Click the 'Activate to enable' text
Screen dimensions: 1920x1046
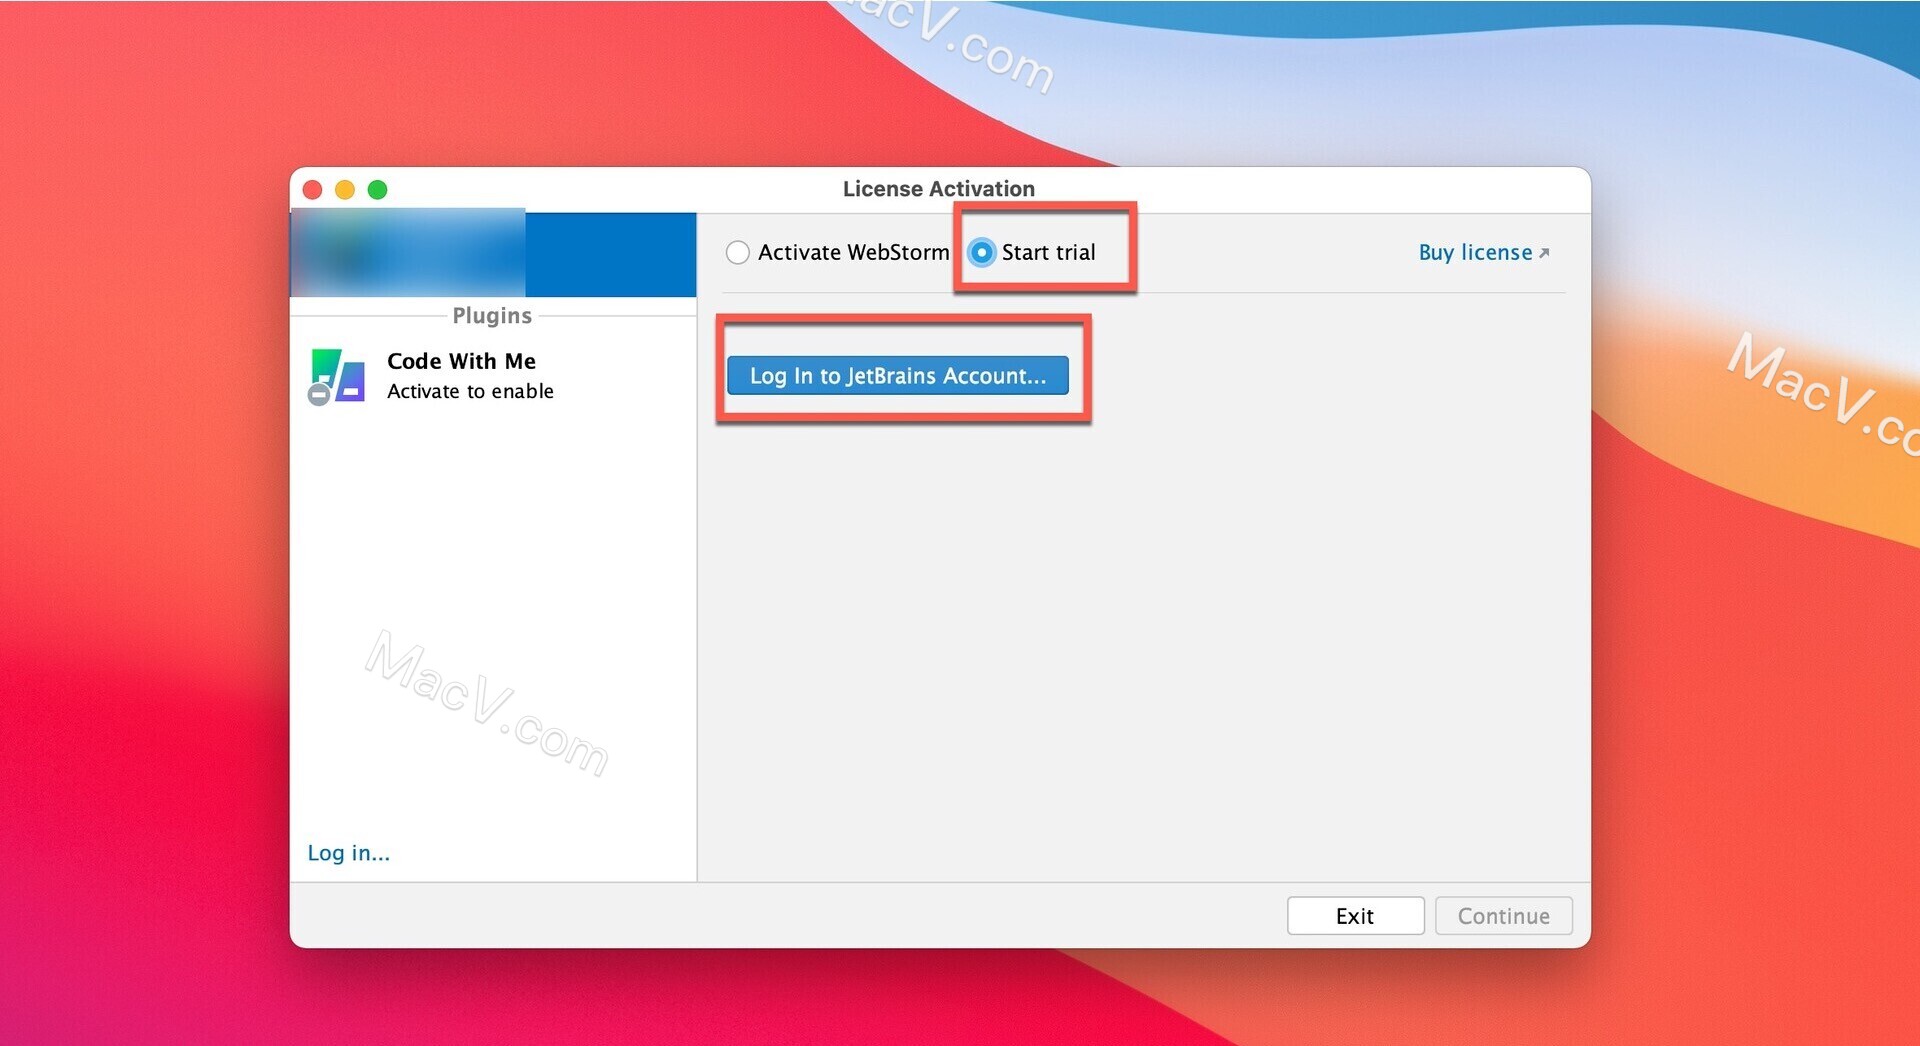click(470, 391)
